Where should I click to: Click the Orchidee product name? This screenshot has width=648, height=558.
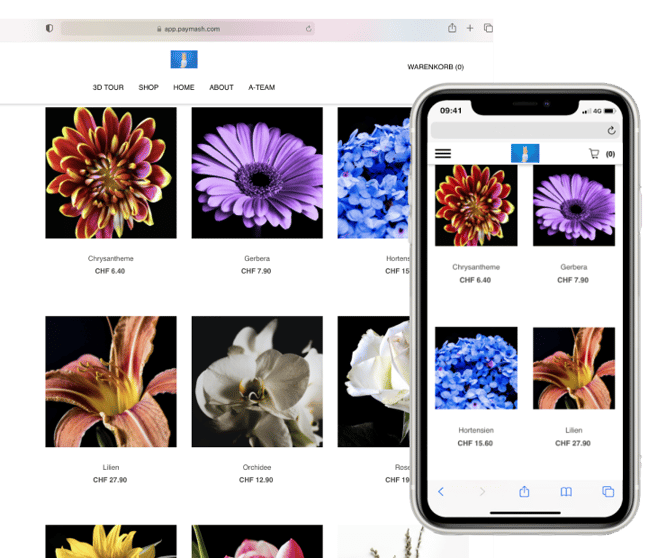(257, 467)
